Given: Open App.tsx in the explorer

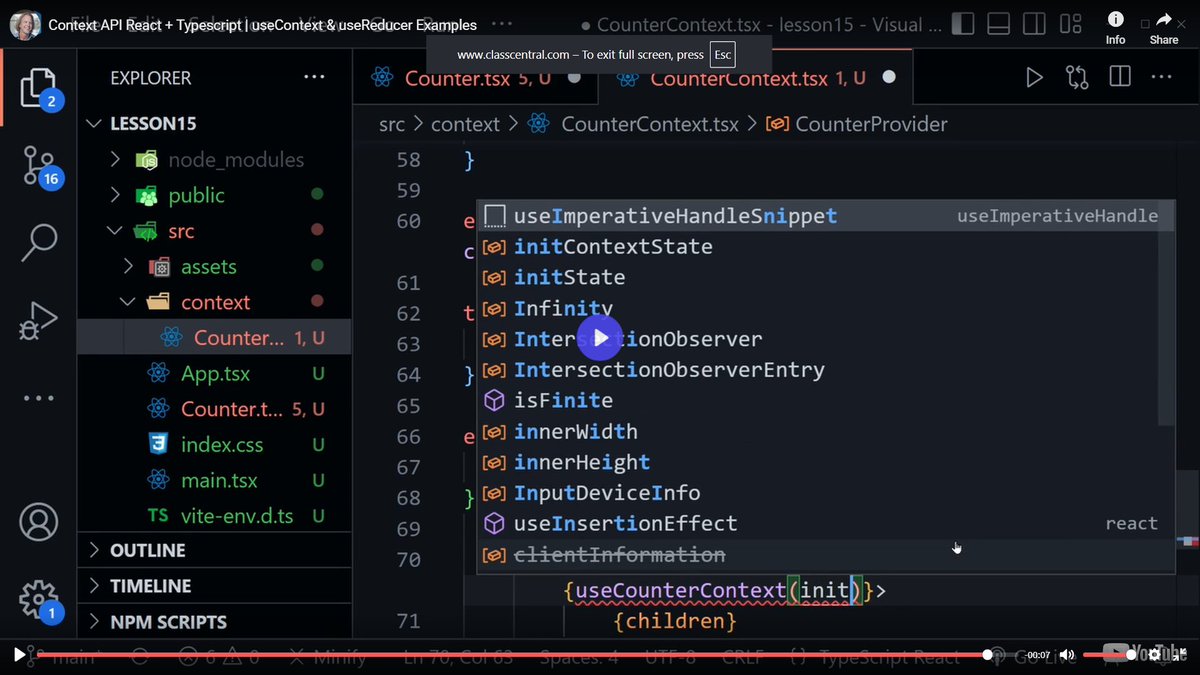Looking at the screenshot, I should click(x=214, y=374).
